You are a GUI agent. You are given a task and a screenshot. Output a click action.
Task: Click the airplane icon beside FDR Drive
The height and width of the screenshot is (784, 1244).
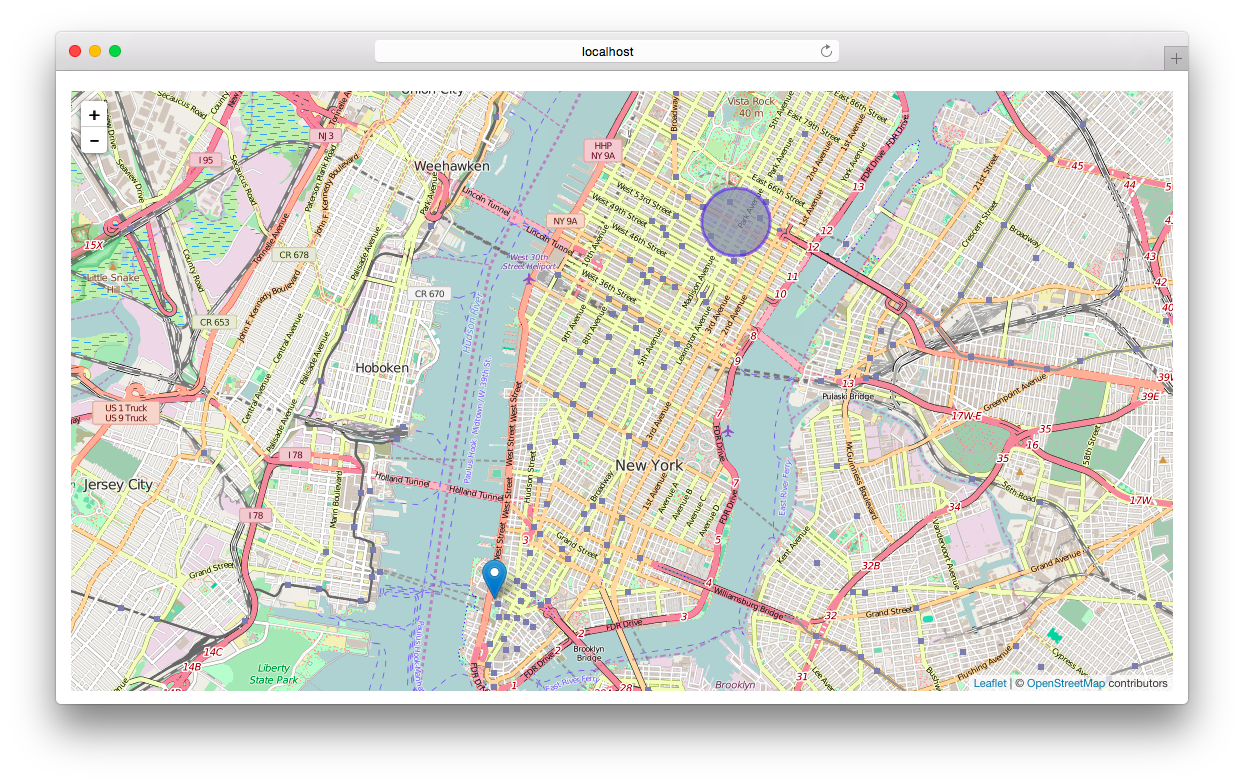728,431
